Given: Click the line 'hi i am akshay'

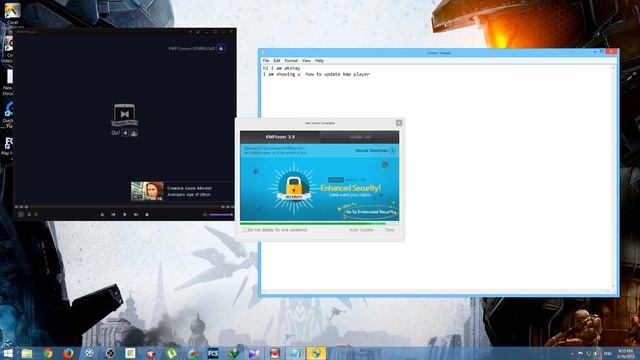Looking at the screenshot, I should pos(282,68).
